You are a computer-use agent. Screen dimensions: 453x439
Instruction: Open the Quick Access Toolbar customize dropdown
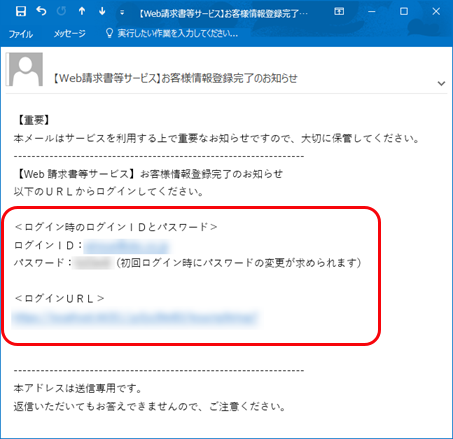click(122, 13)
